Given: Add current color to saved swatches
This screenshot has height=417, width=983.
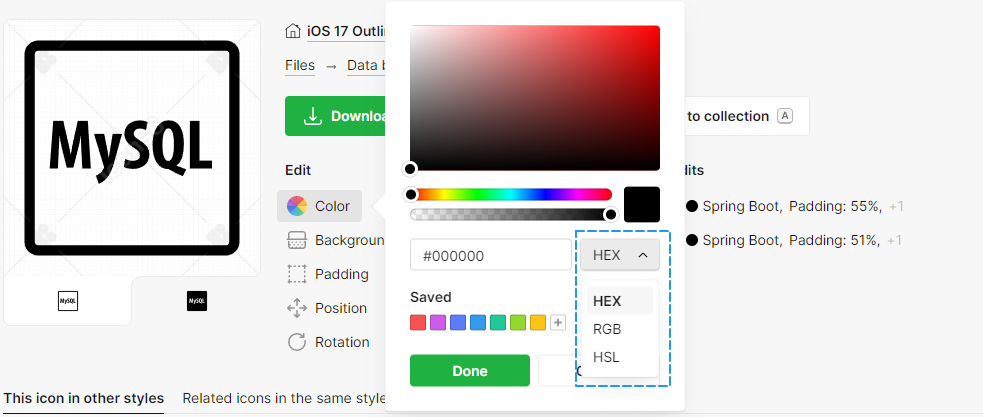Looking at the screenshot, I should point(557,323).
